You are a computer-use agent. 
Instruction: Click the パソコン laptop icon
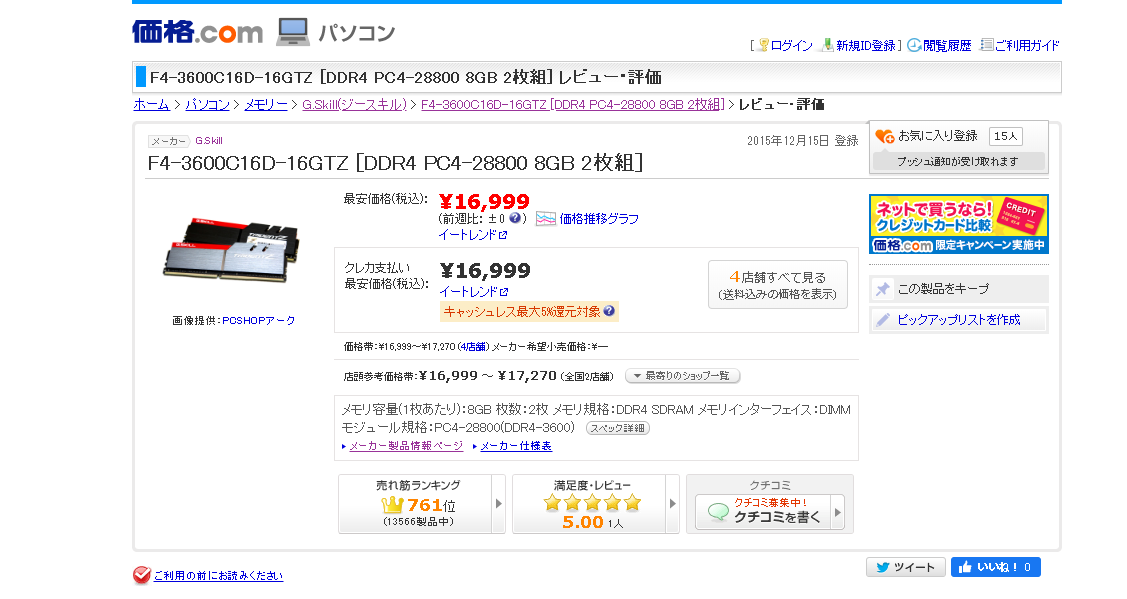293,32
